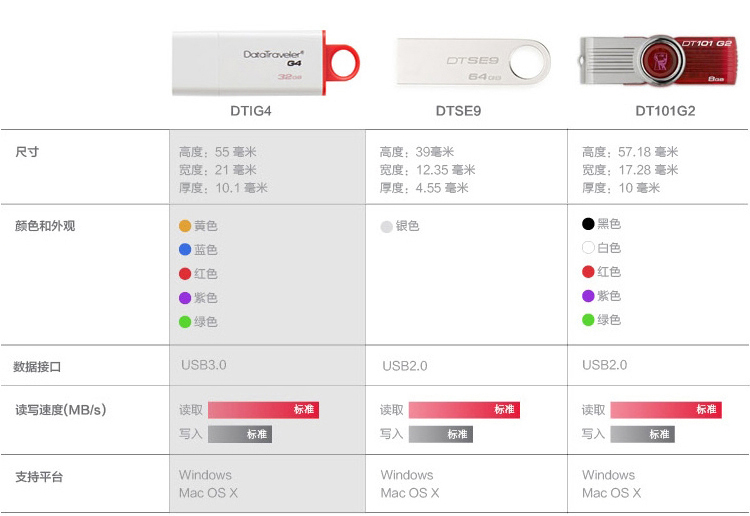Click the DTSE9 gray write speed bar
This screenshot has width=750, height=516.
coord(440,434)
